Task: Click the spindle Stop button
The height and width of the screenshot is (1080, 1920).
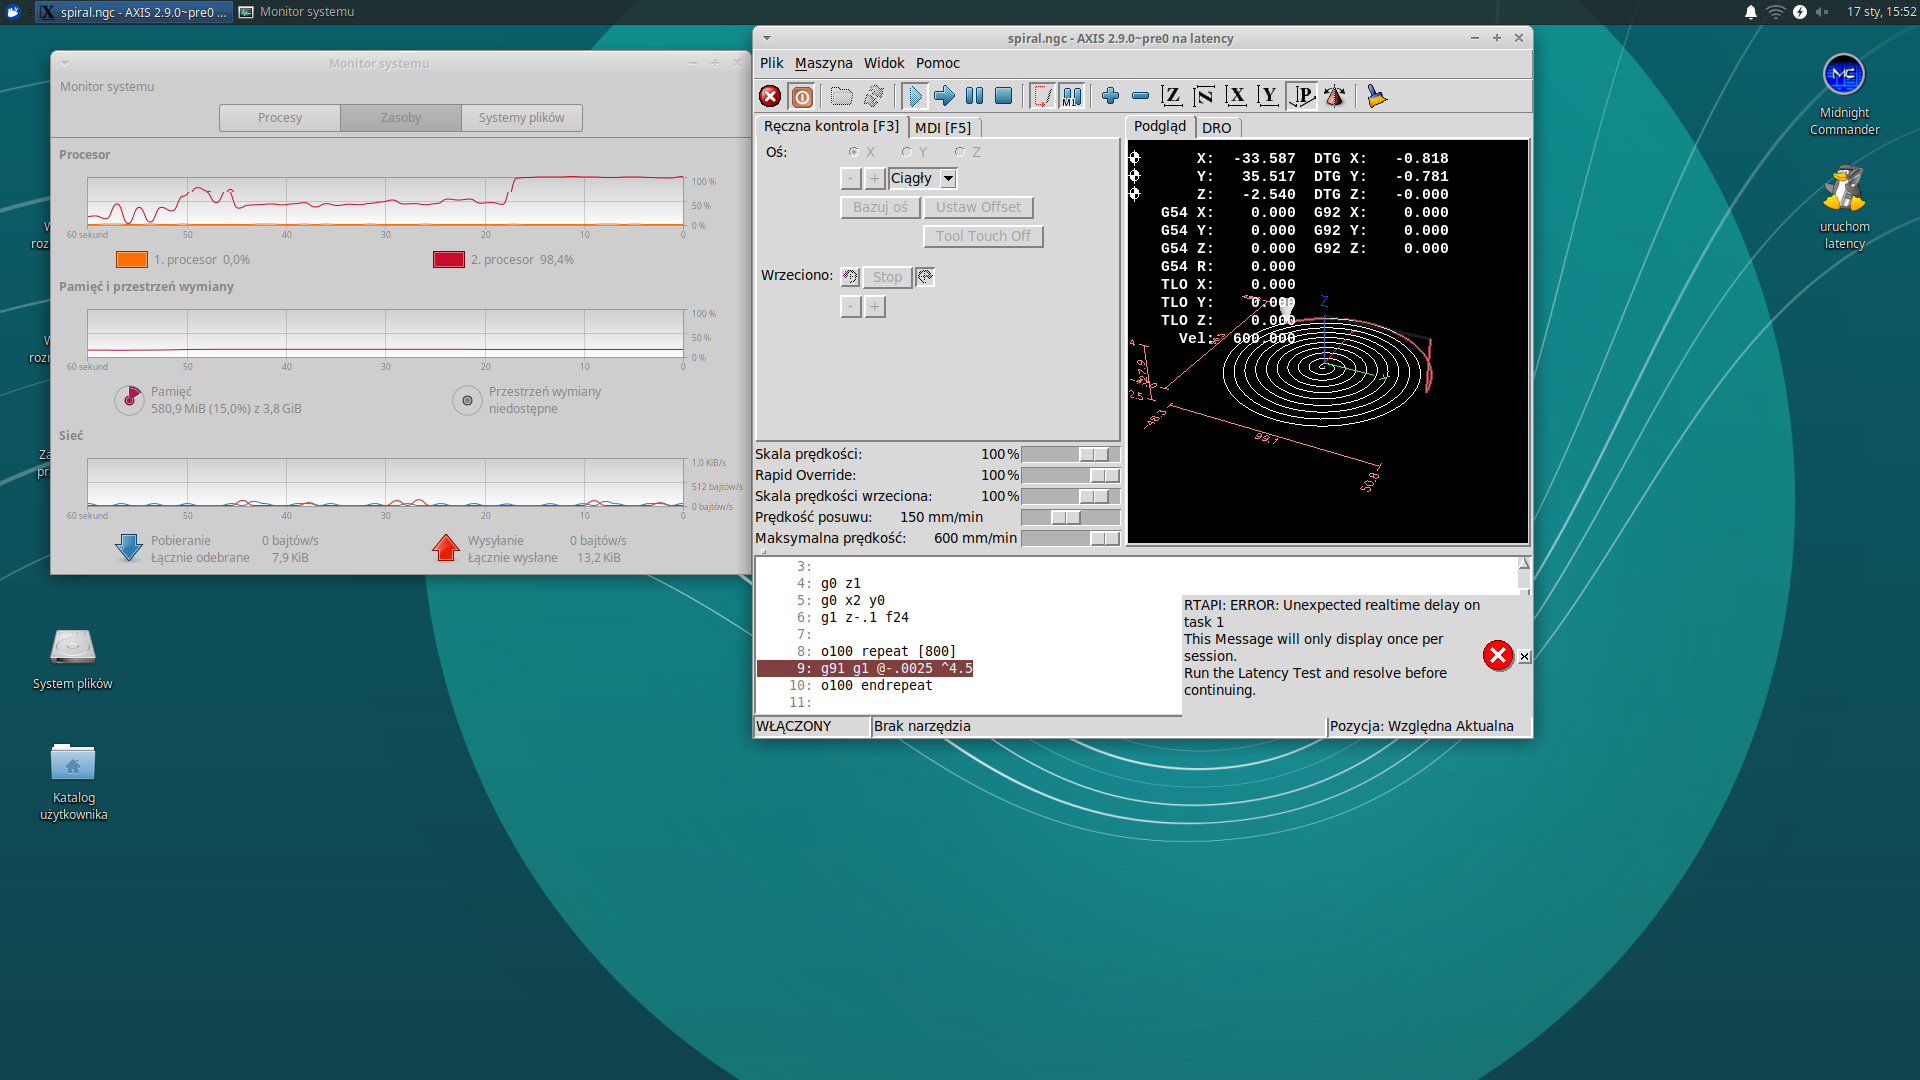Action: pyautogui.click(x=887, y=277)
